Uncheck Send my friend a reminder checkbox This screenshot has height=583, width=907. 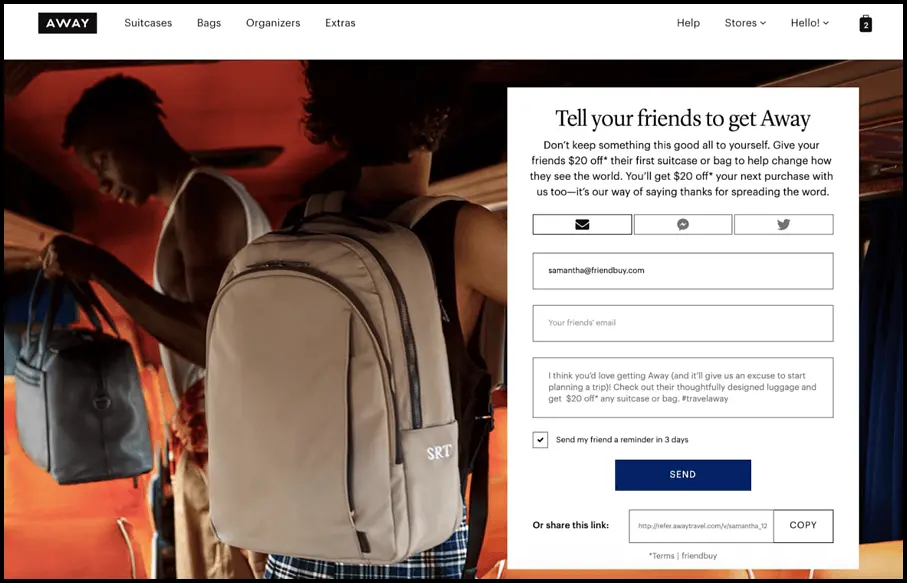[540, 440]
